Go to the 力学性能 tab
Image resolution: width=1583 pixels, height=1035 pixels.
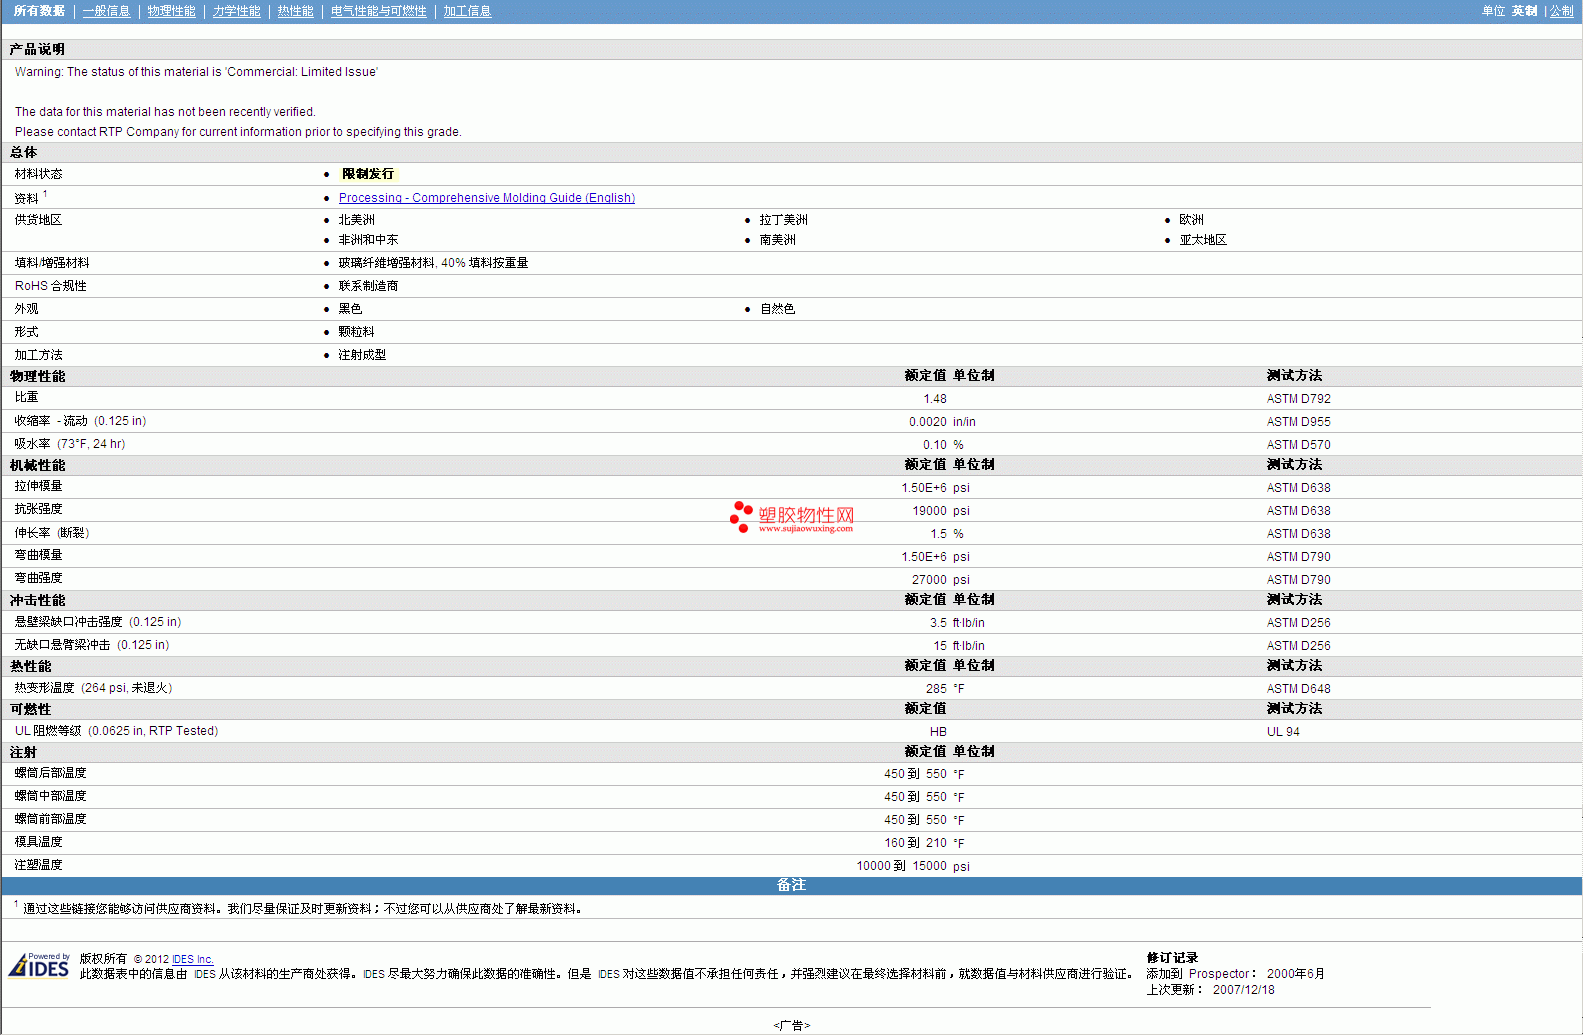(x=236, y=11)
